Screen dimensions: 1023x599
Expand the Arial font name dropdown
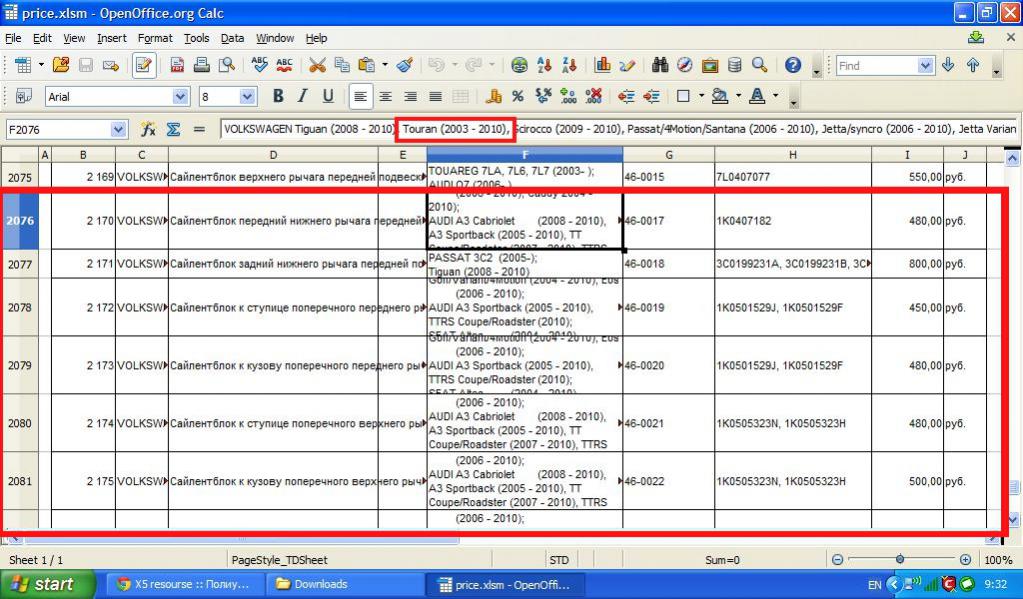(181, 97)
